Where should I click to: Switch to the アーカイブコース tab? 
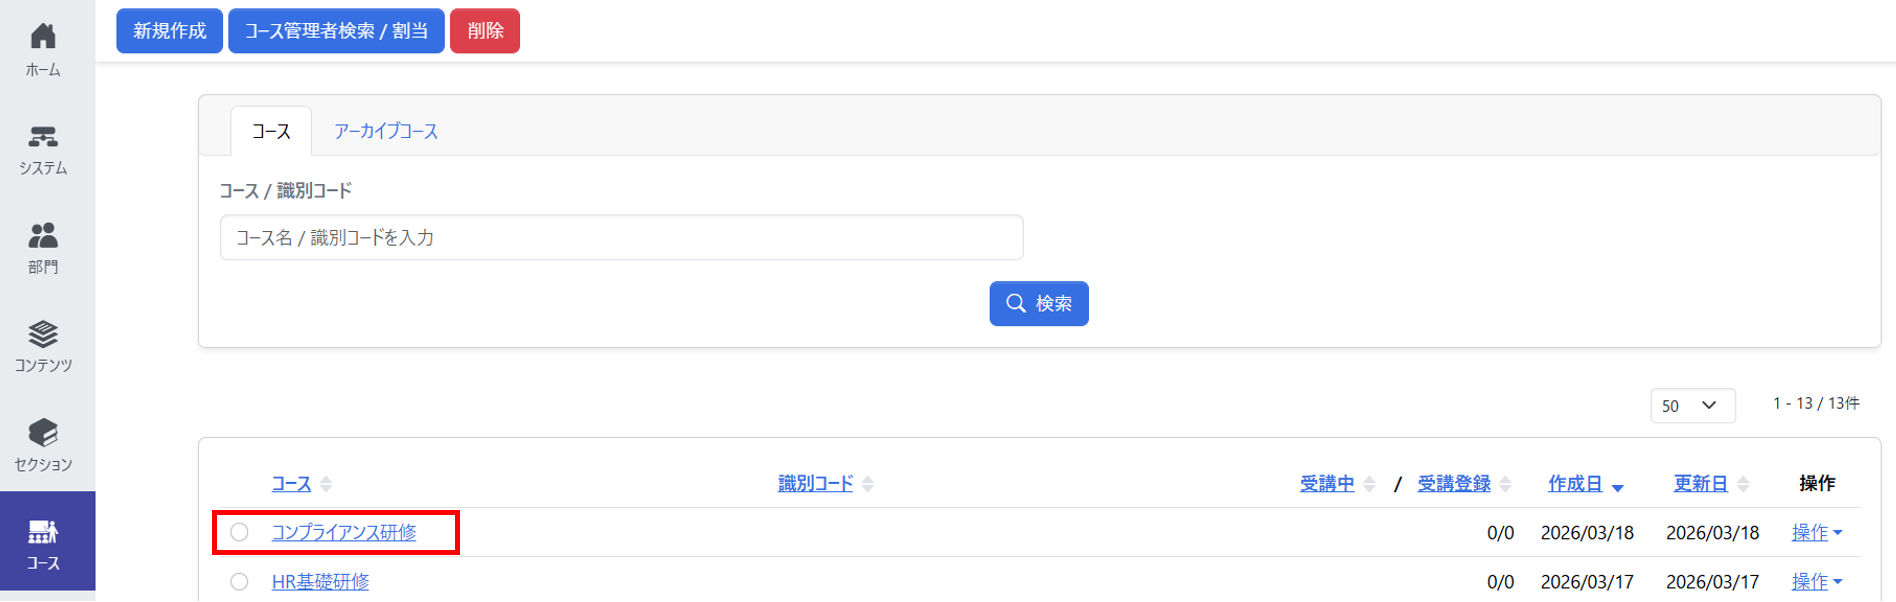386,131
